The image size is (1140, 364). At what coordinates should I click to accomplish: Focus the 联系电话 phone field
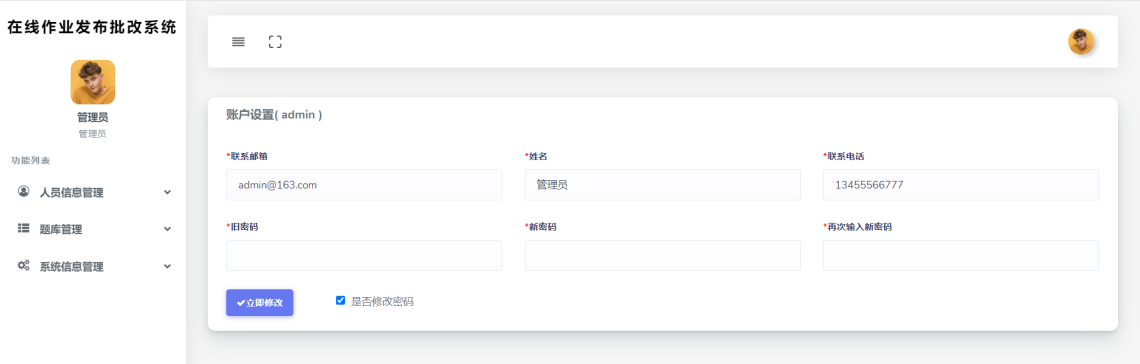click(960, 185)
